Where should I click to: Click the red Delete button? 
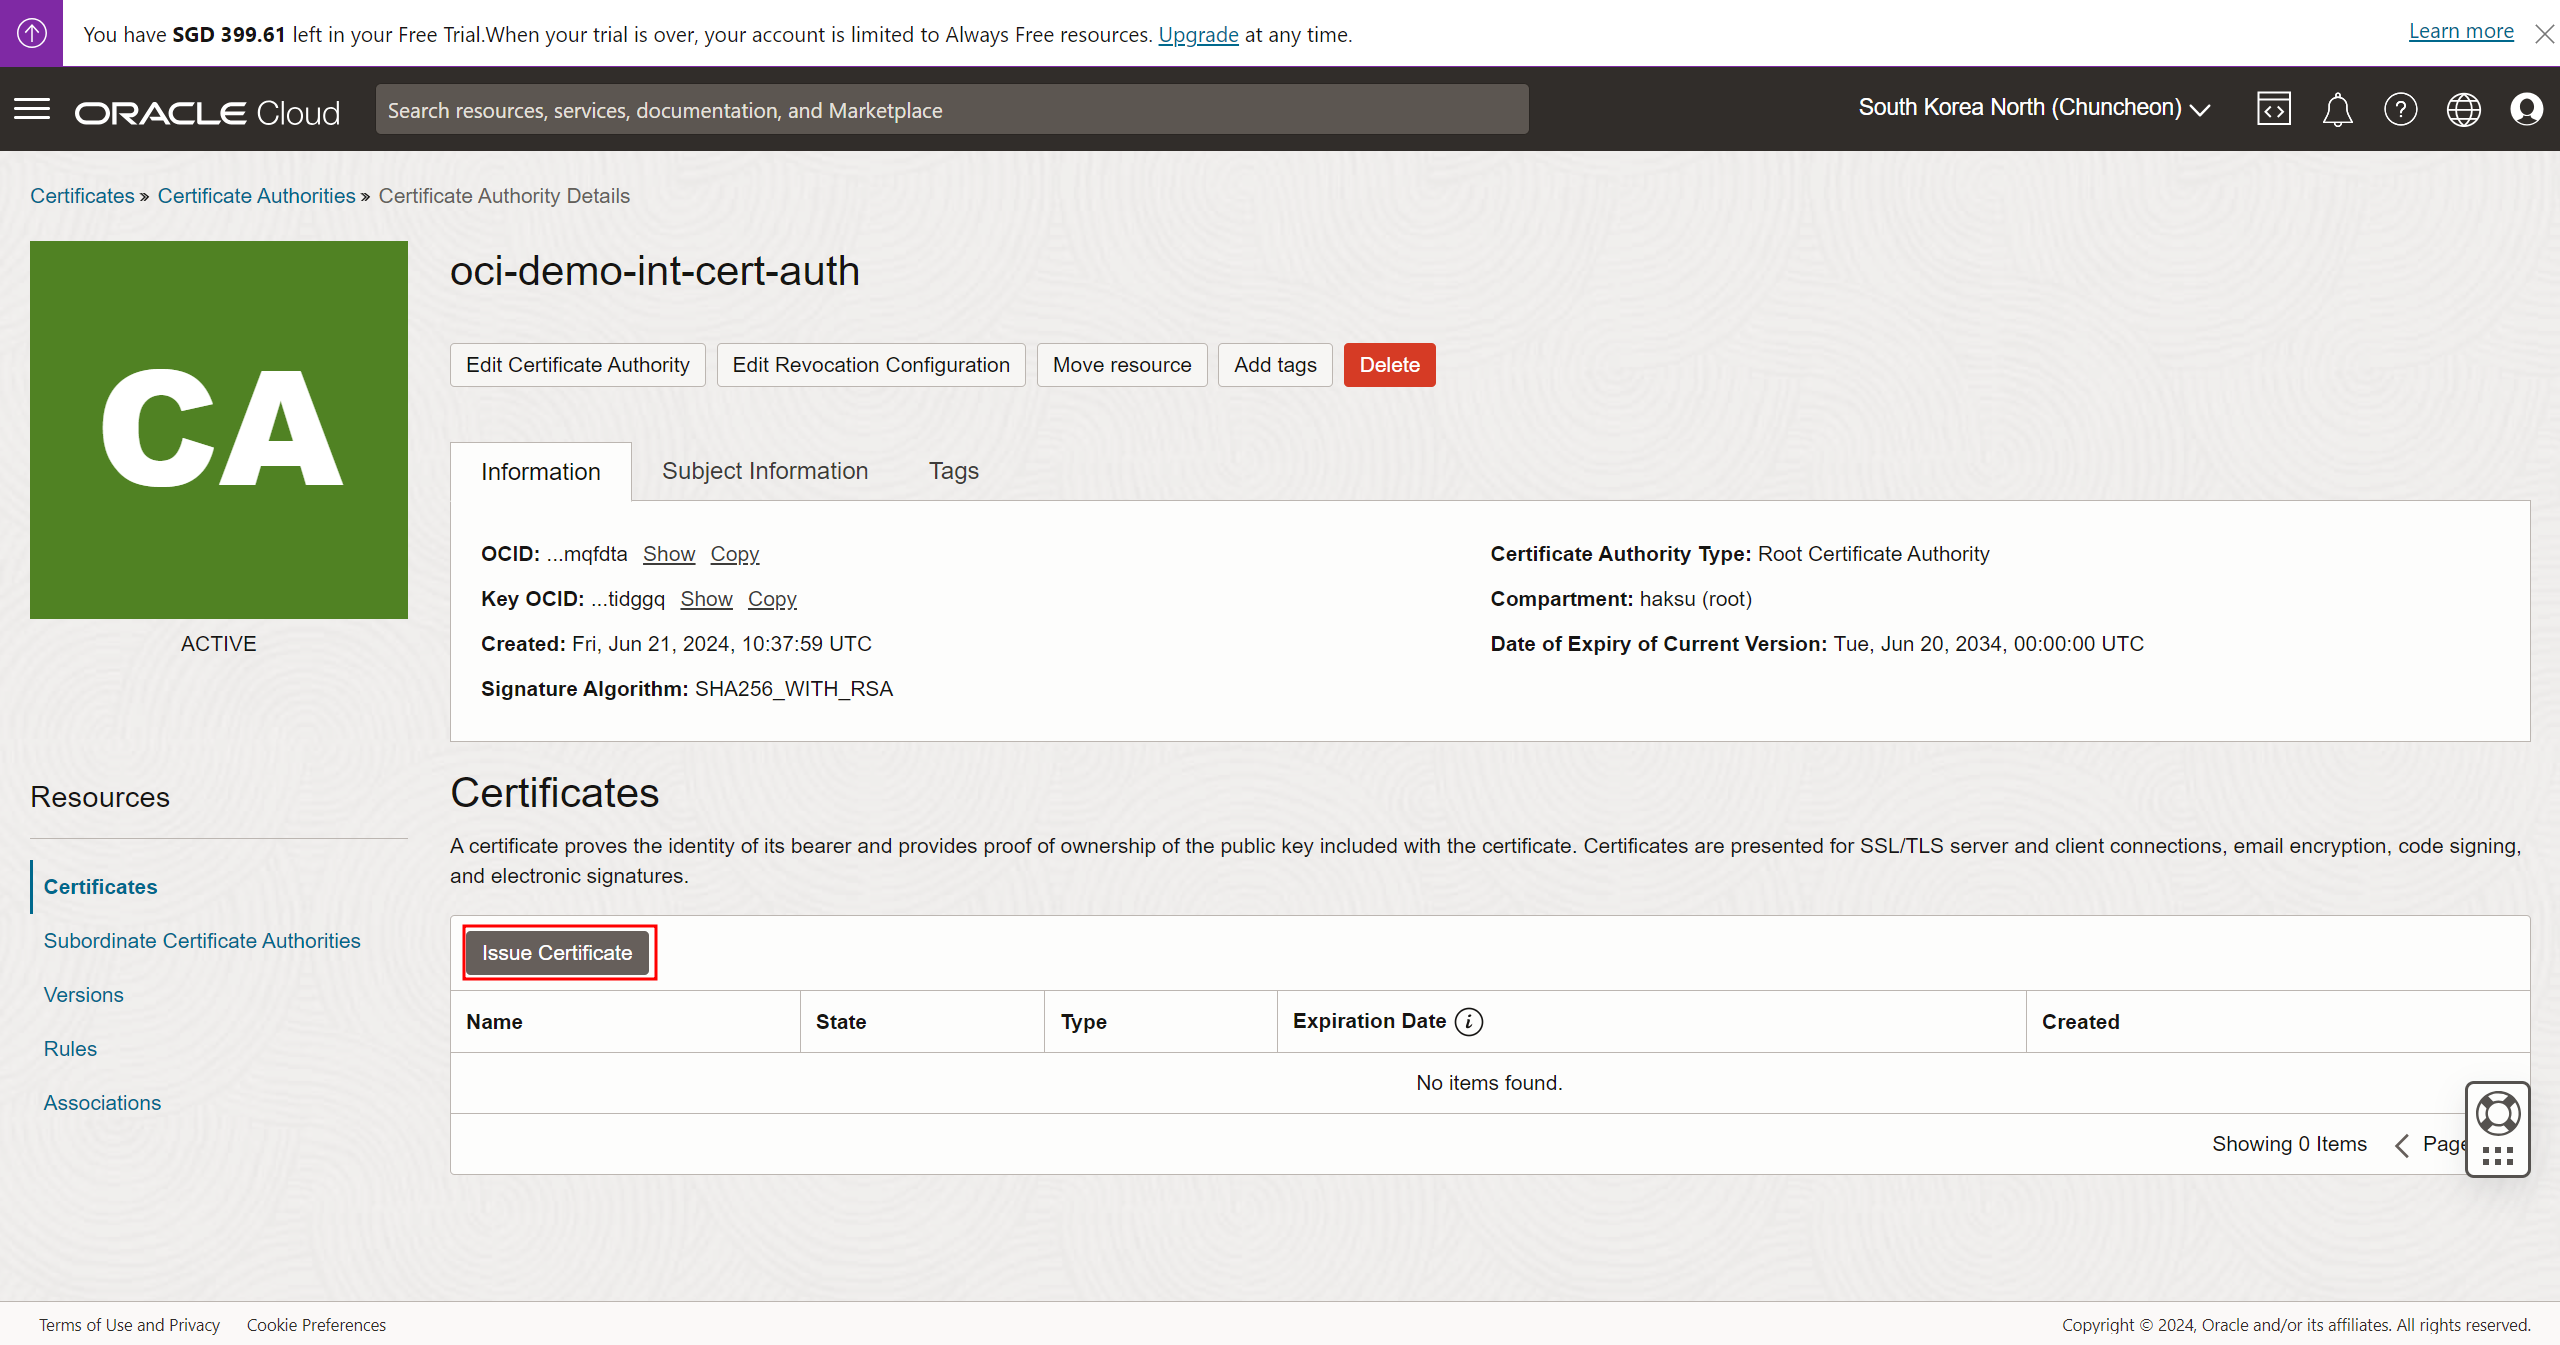tap(1389, 365)
